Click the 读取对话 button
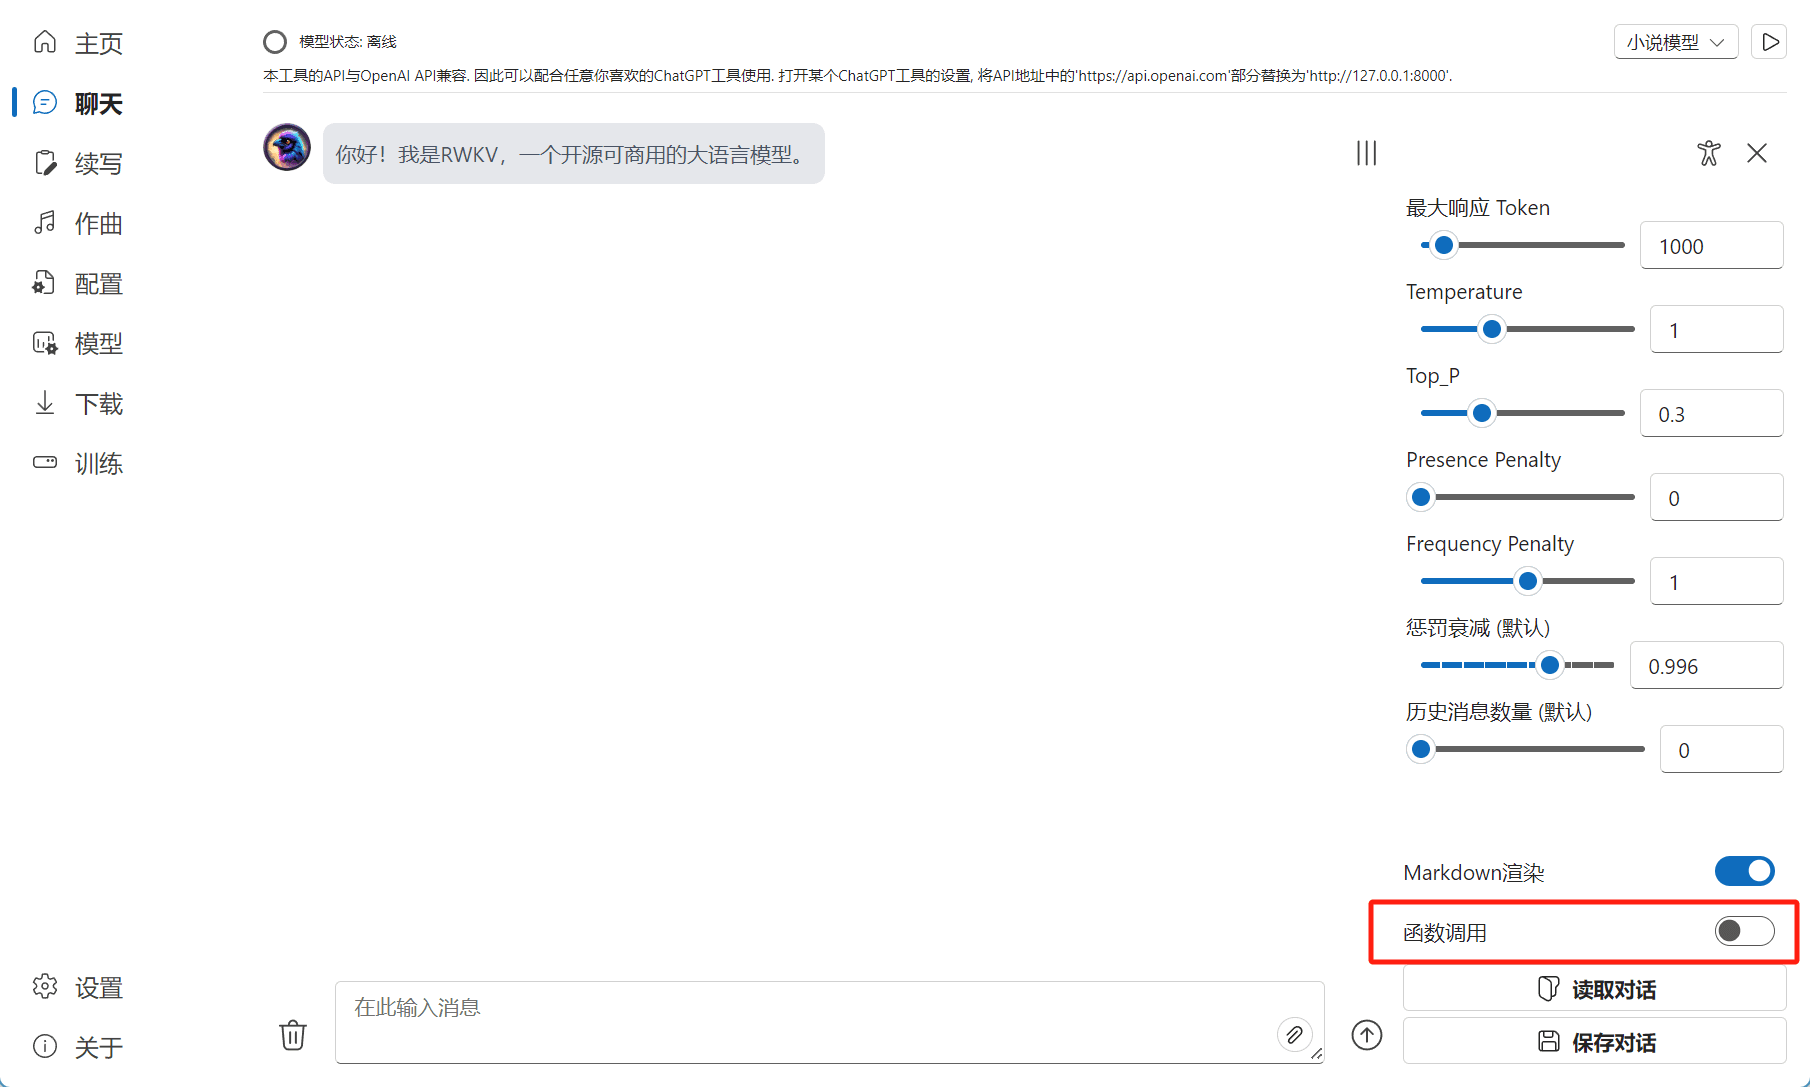This screenshot has height=1087, width=1810. [1595, 989]
